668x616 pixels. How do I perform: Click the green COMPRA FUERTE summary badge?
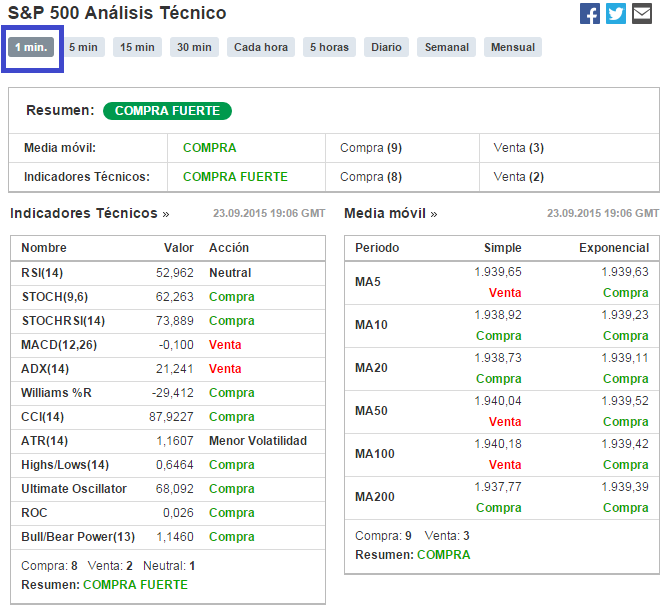click(167, 111)
